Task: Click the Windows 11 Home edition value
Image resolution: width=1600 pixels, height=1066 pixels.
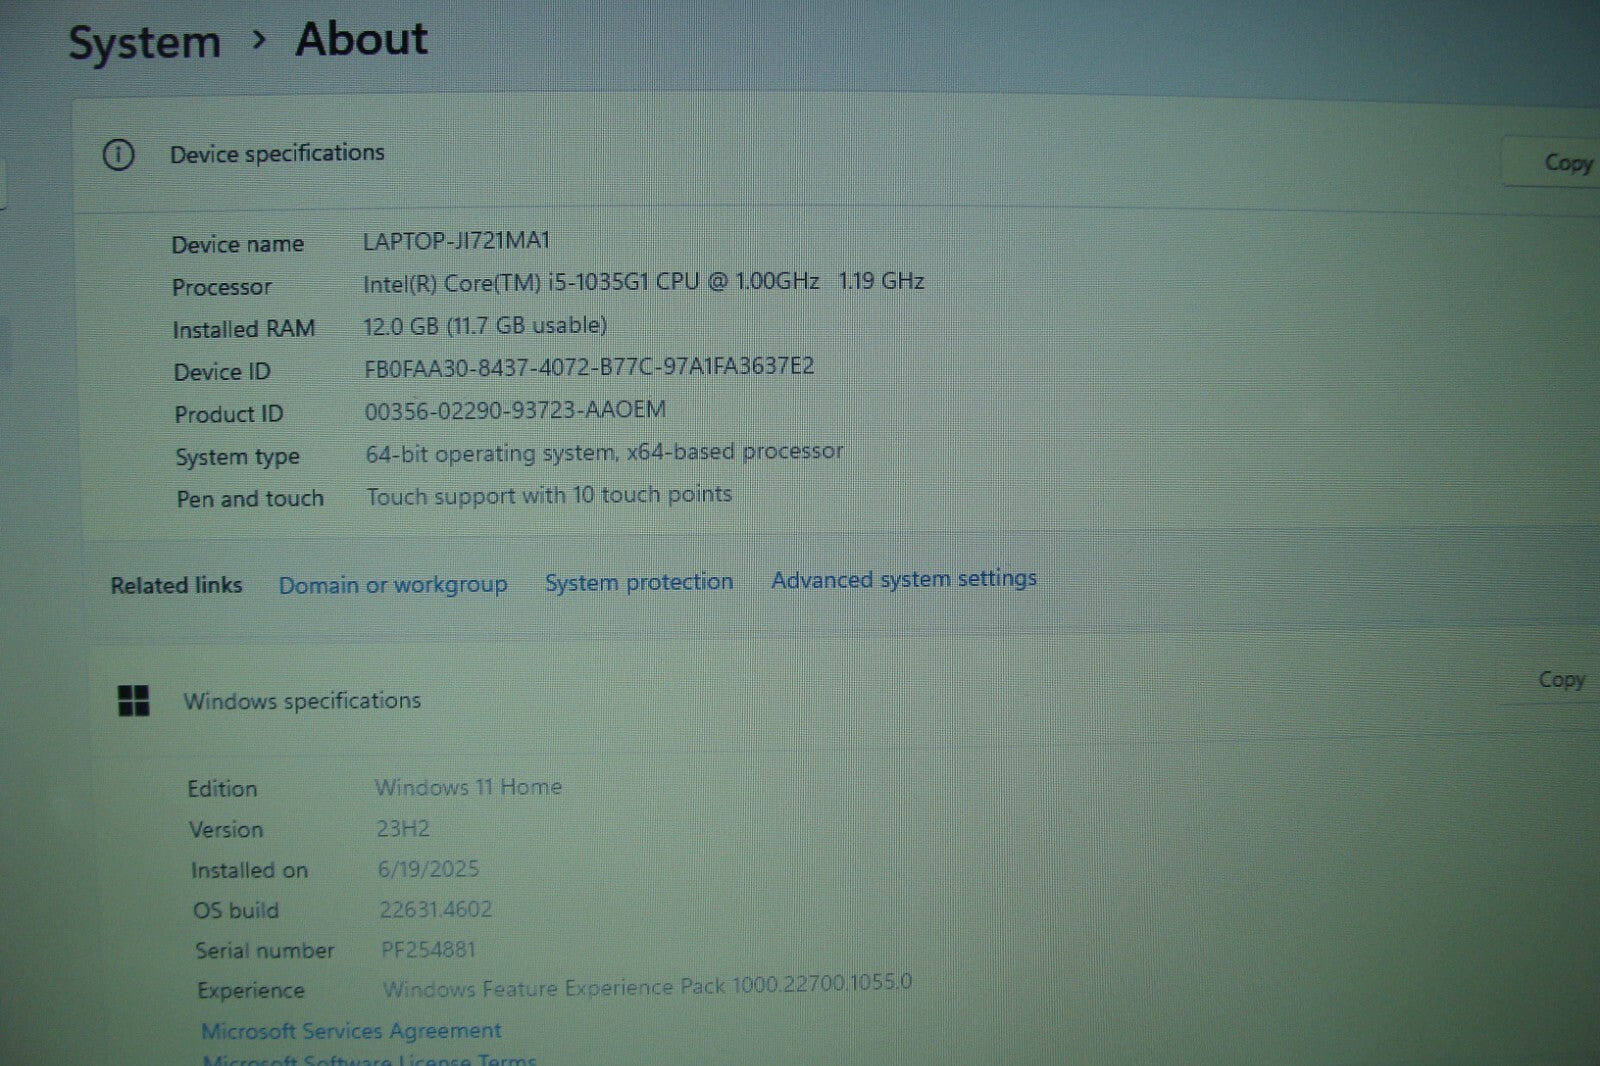Action: [468, 787]
